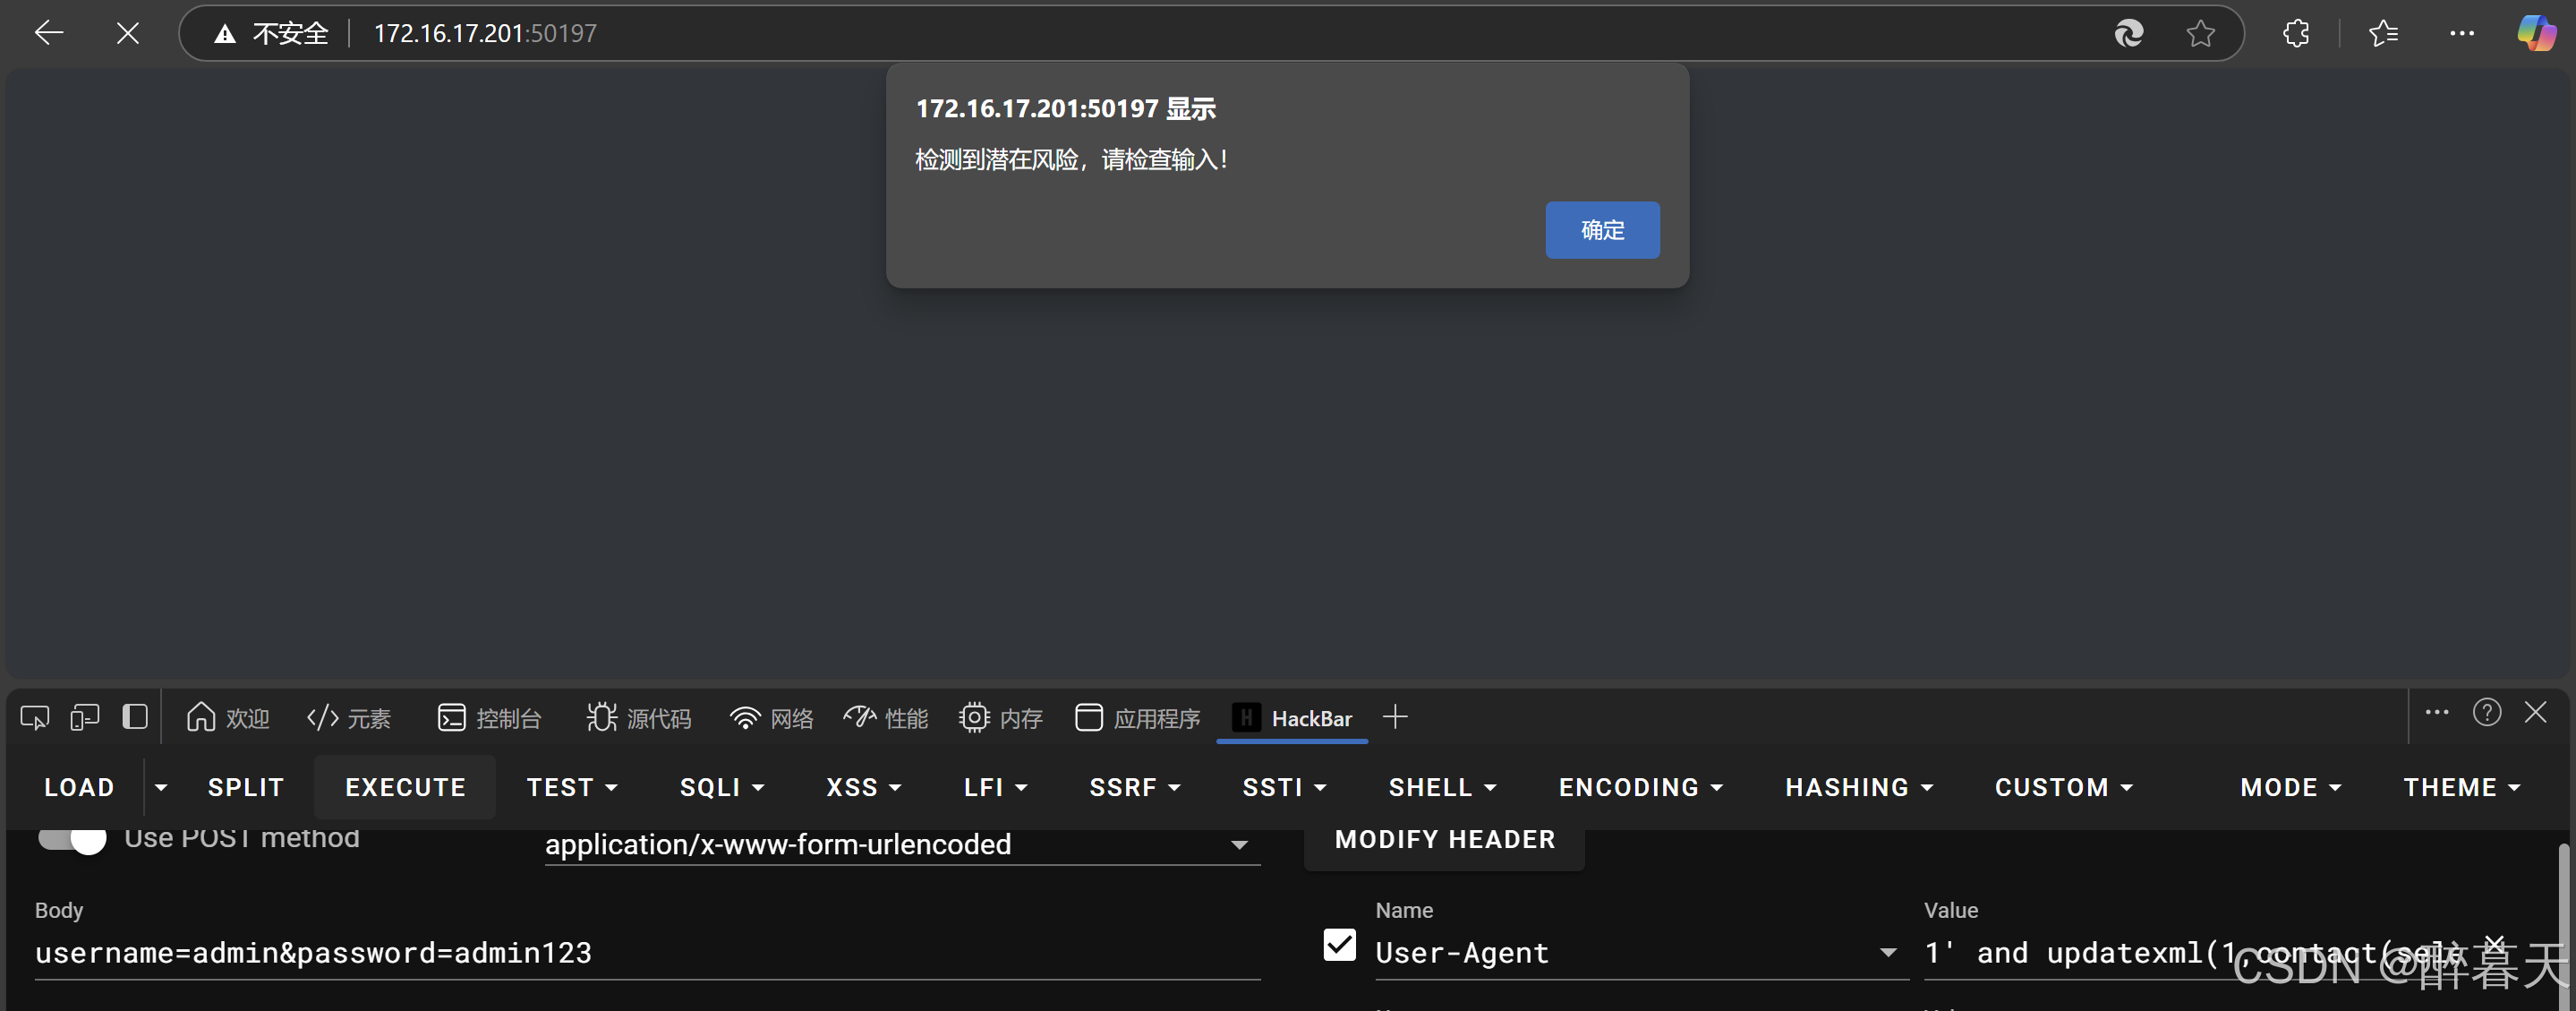2576x1011 pixels.
Task: Uncheck the User-Agent header checkbox
Action: [x=1339, y=945]
